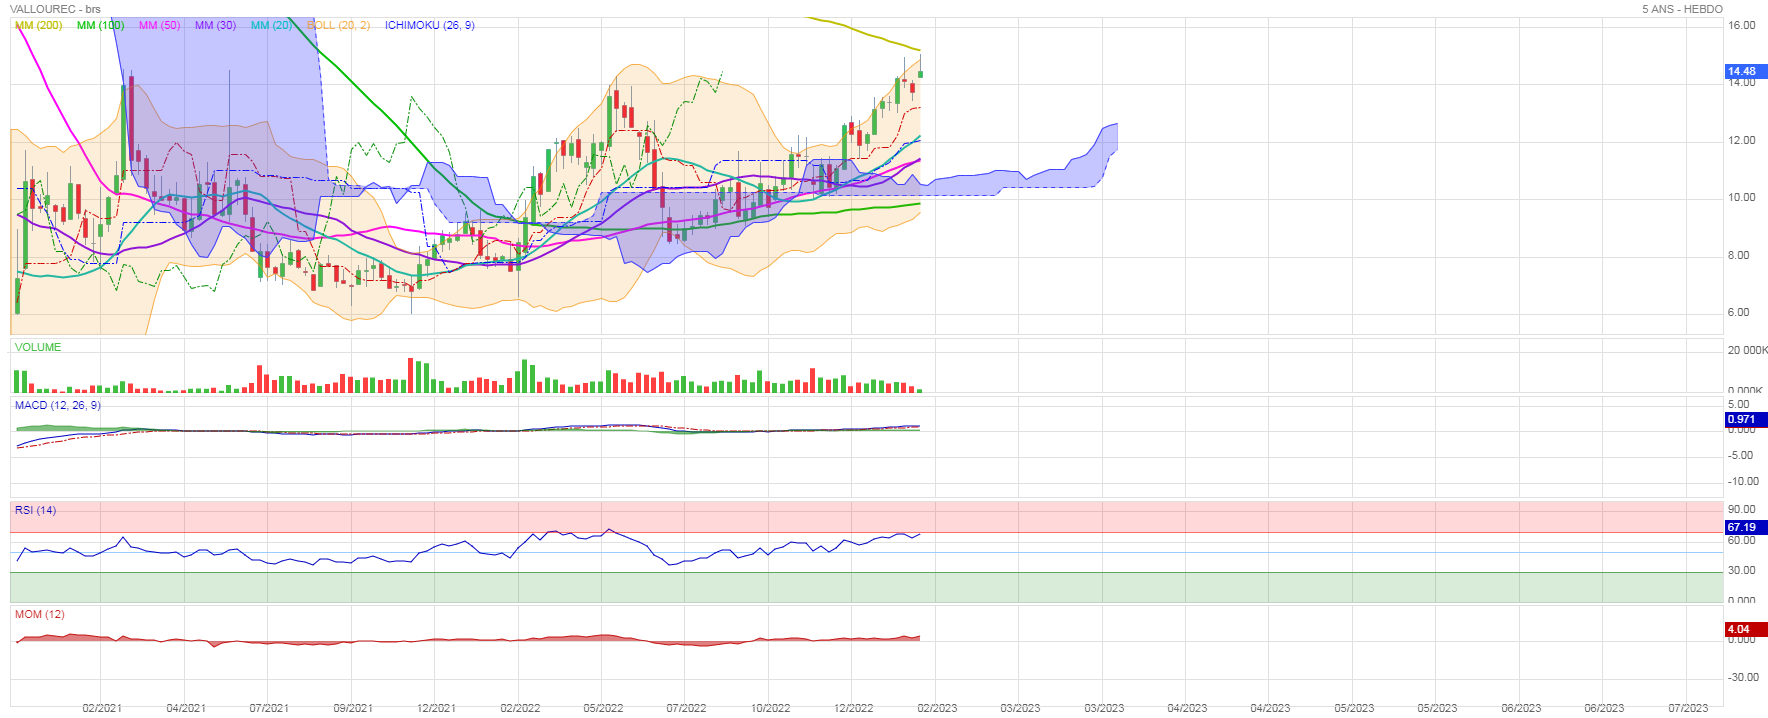Click the 10/2022 date axis label
The width and height of the screenshot is (1768, 718).
tap(770, 708)
